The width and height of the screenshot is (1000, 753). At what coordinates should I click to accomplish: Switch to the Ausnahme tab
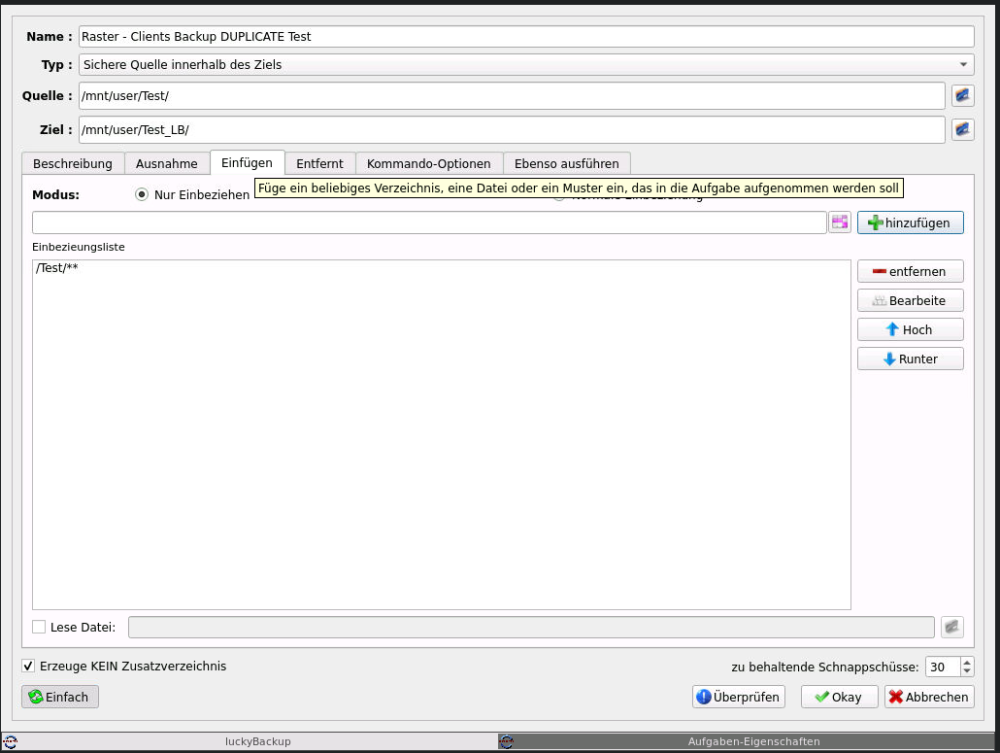pos(166,163)
